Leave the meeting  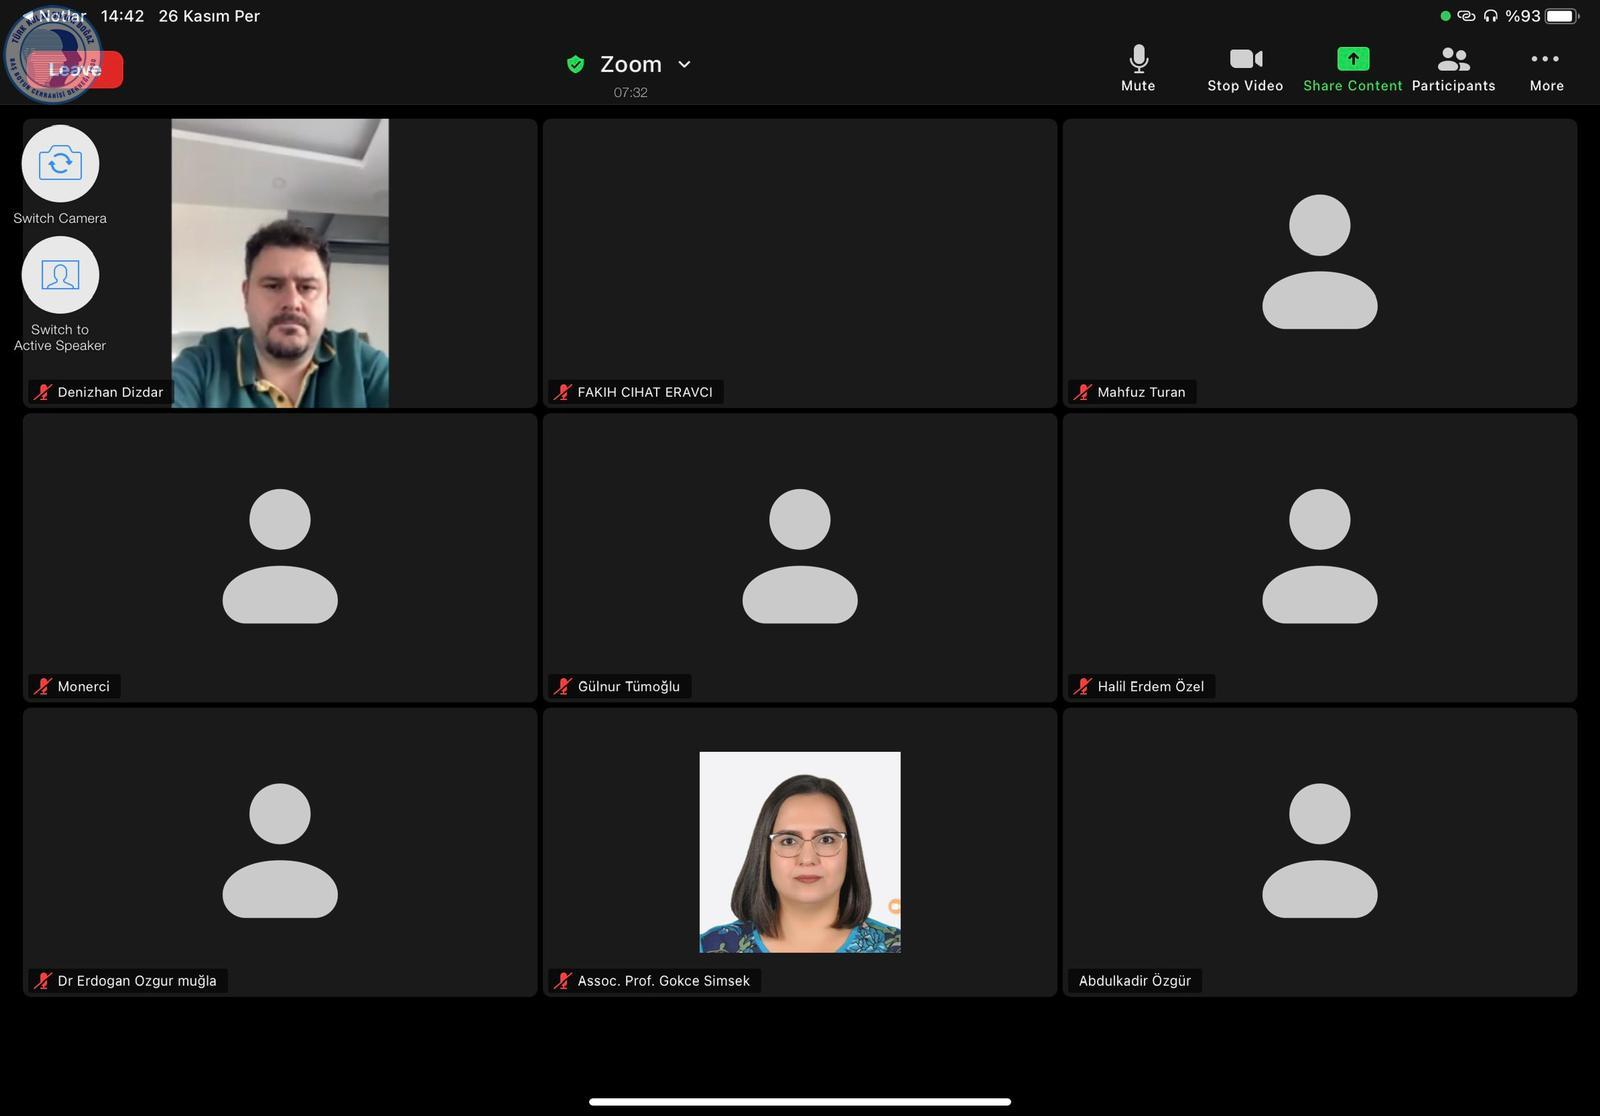coord(75,70)
